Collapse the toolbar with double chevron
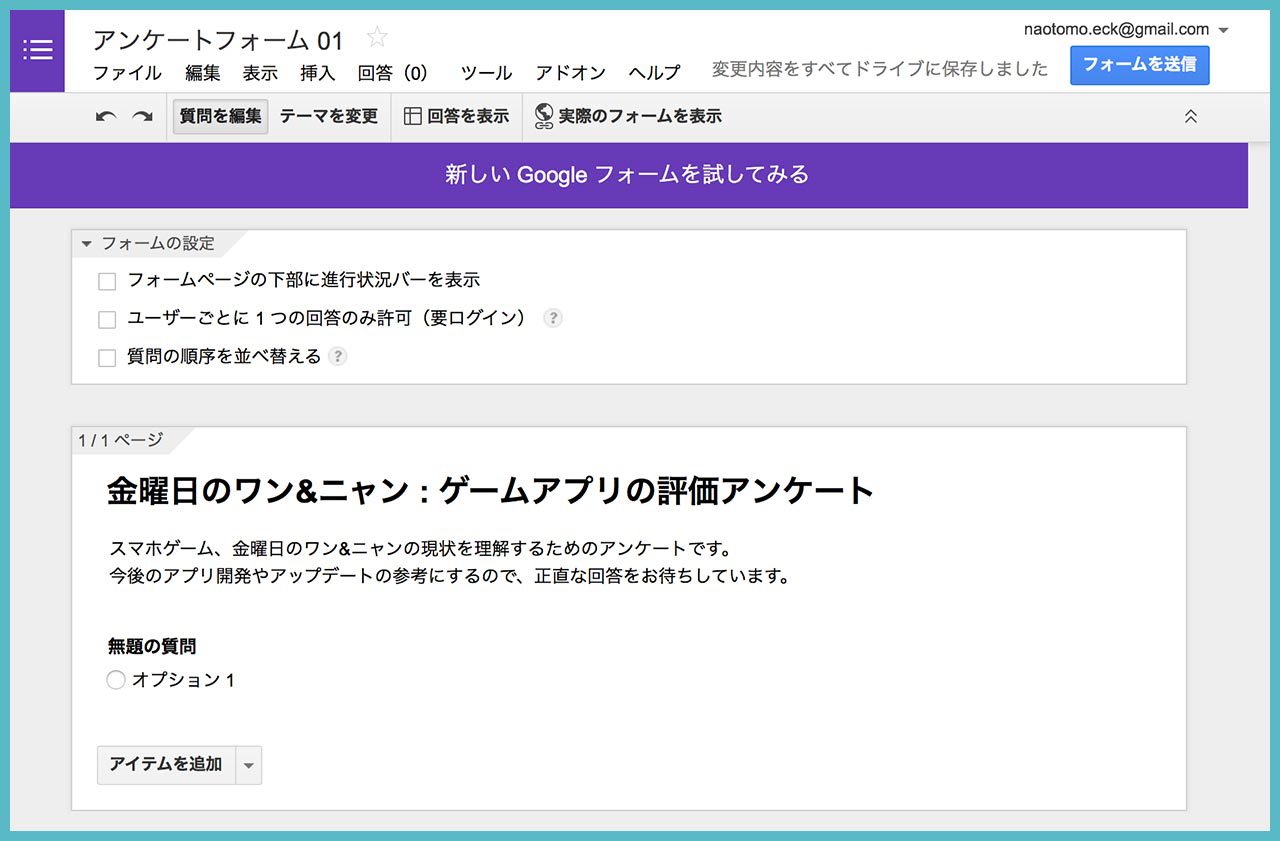1280x841 pixels. tap(1190, 116)
